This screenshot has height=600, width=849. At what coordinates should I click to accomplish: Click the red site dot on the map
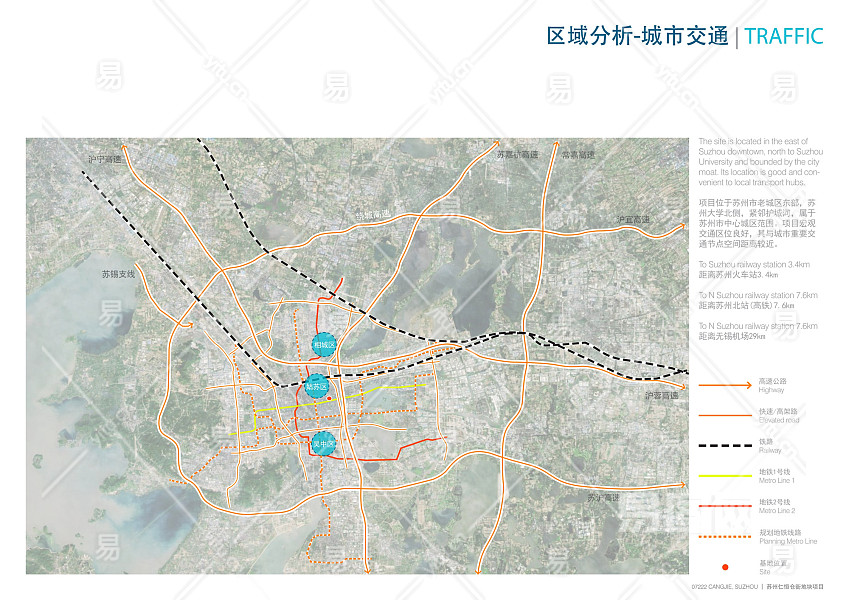(x=329, y=398)
